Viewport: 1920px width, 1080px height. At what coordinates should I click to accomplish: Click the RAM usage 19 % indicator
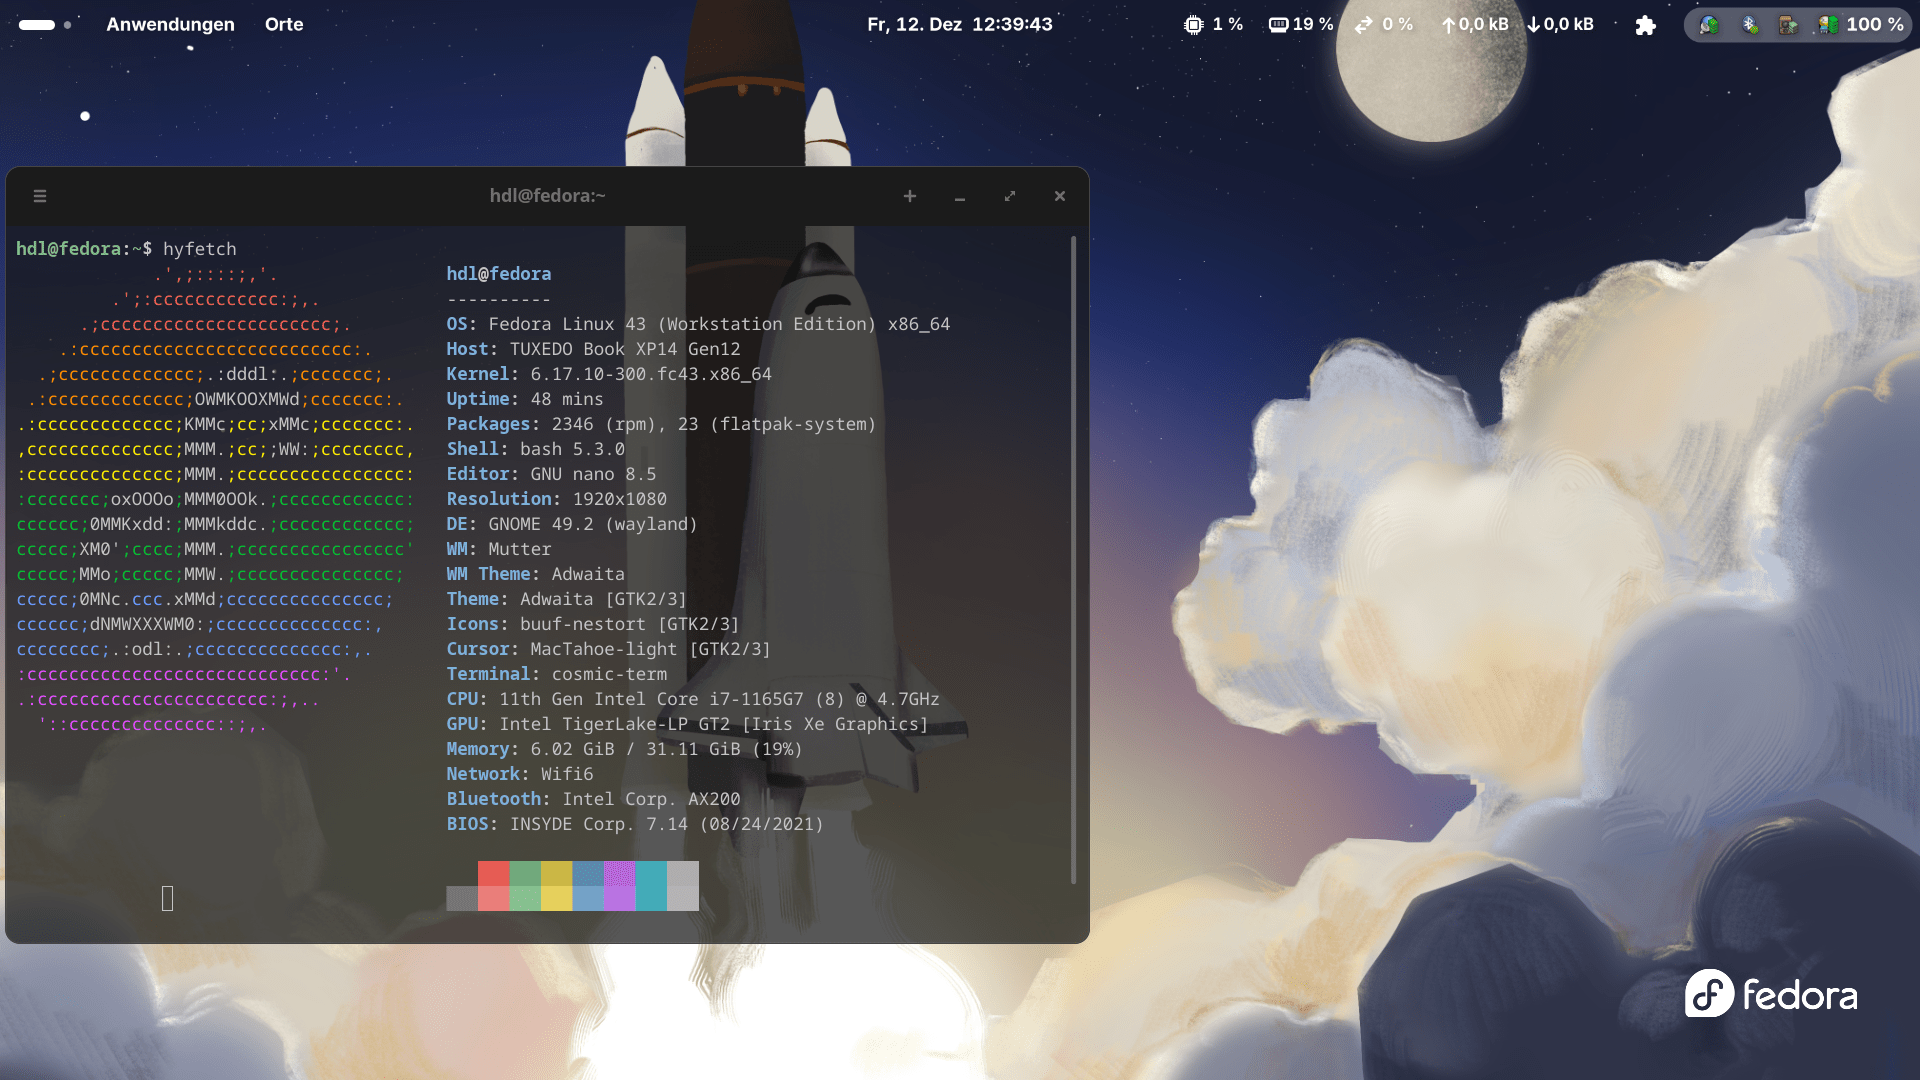coord(1301,24)
